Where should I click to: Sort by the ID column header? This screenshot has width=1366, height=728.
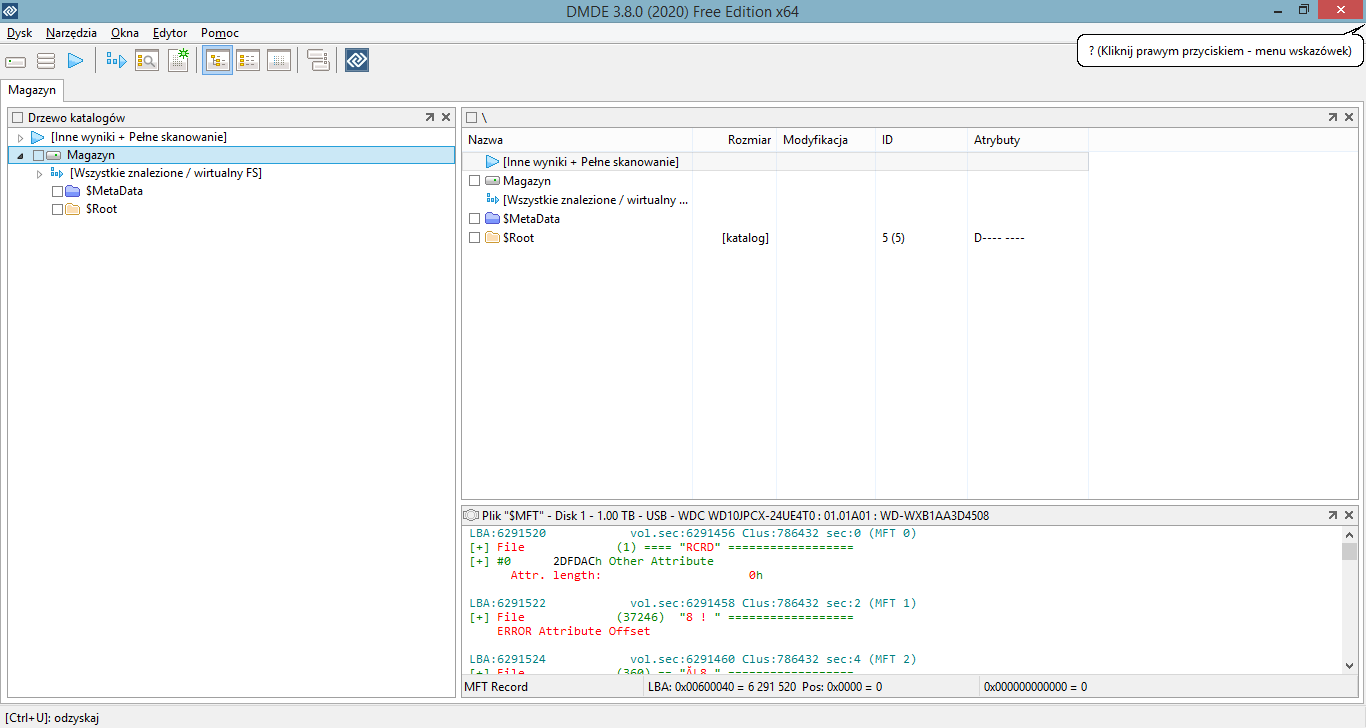coord(922,140)
